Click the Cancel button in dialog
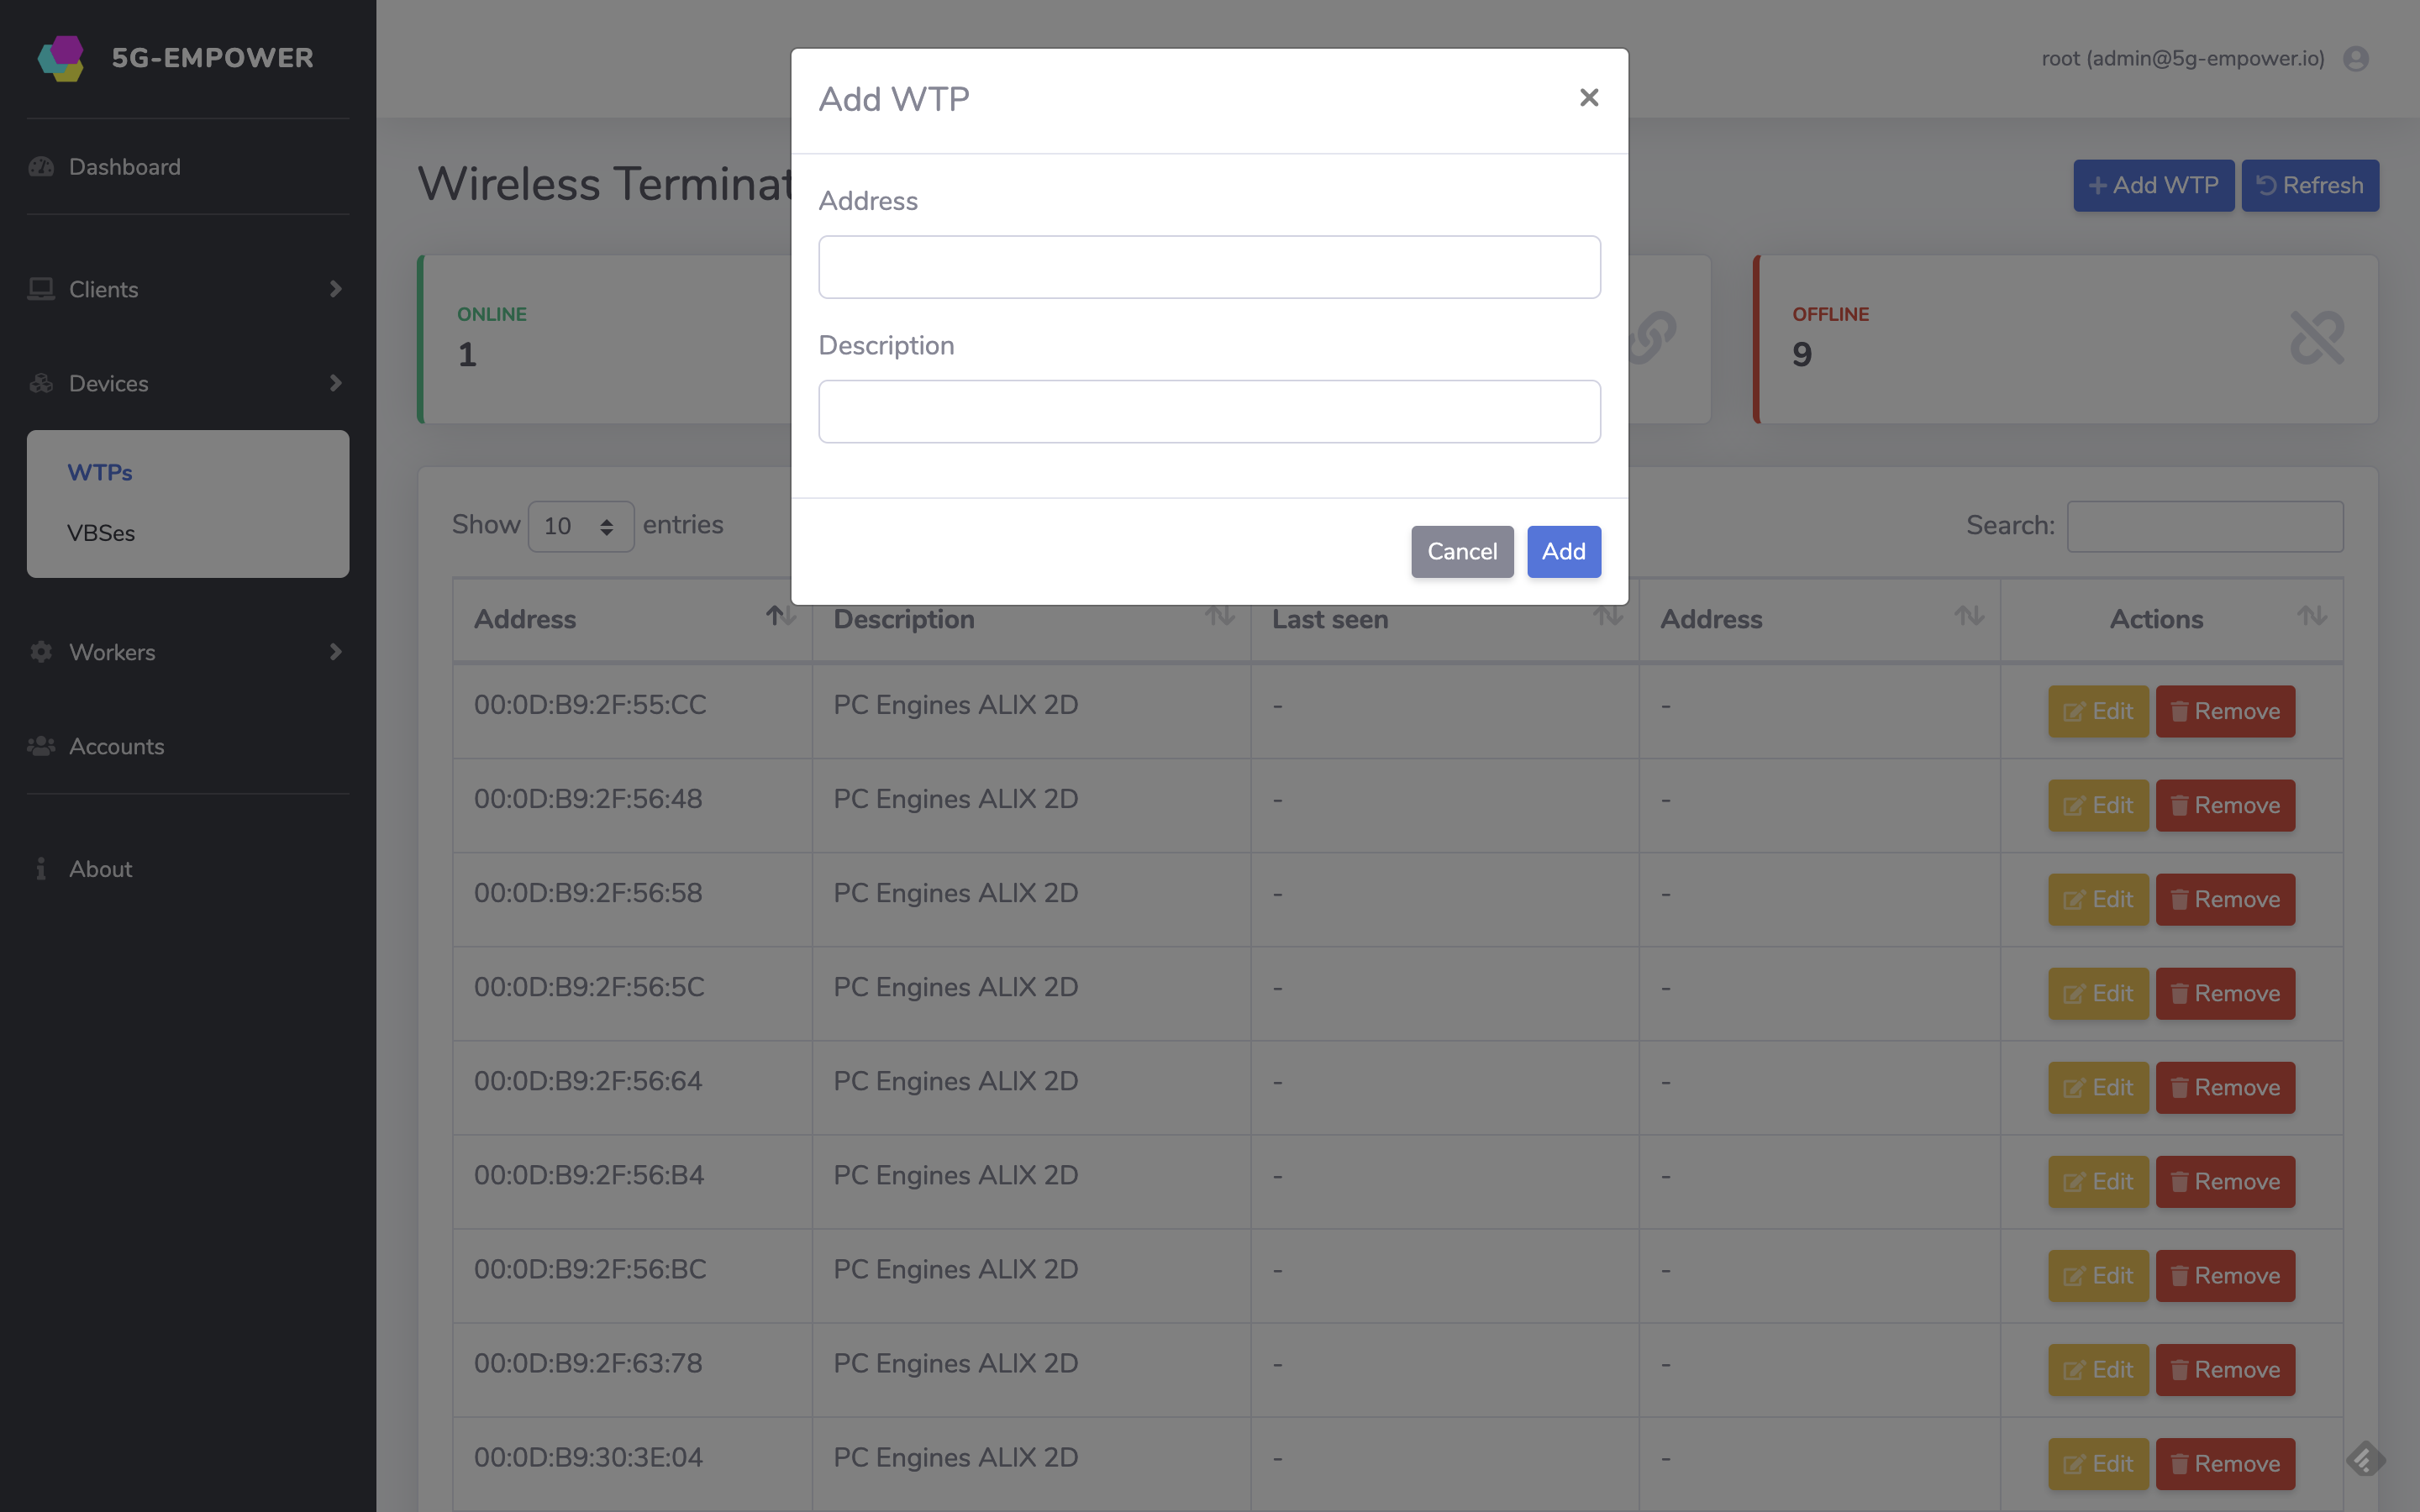Screen dimensions: 2420x1512 click(1462, 550)
